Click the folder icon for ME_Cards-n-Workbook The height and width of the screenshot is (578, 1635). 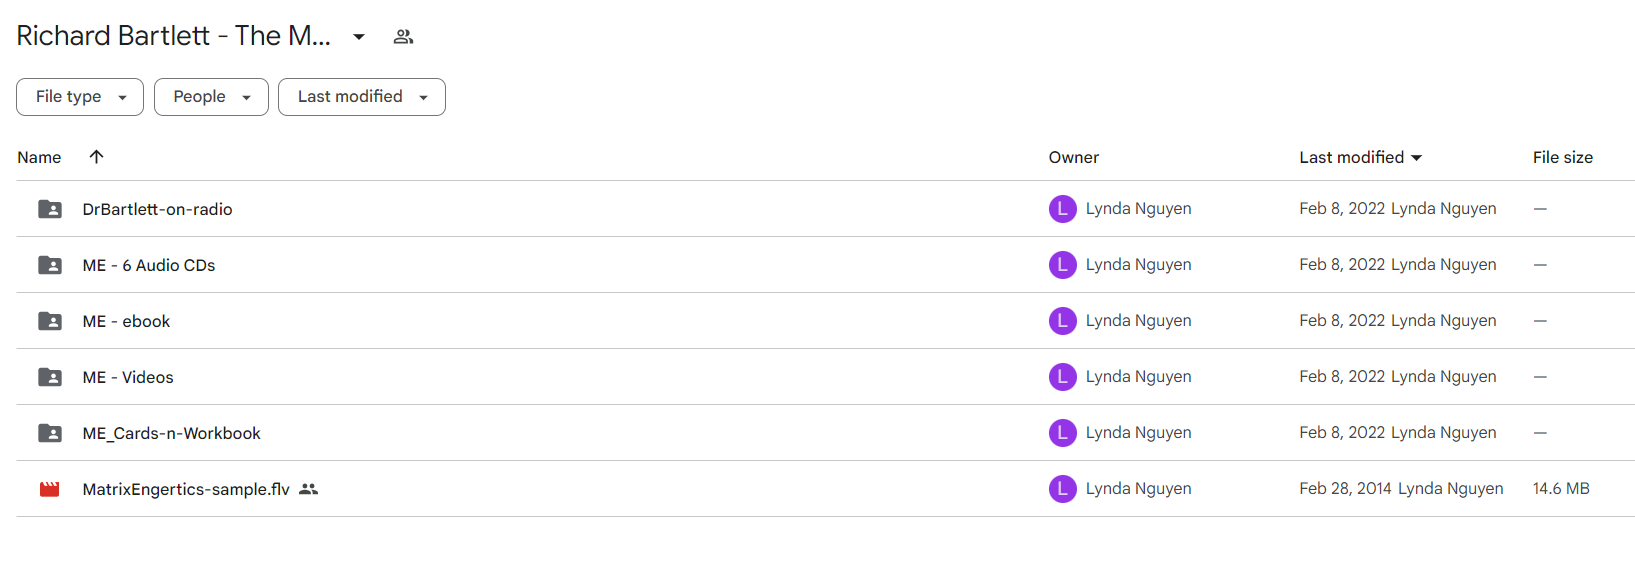tap(49, 433)
